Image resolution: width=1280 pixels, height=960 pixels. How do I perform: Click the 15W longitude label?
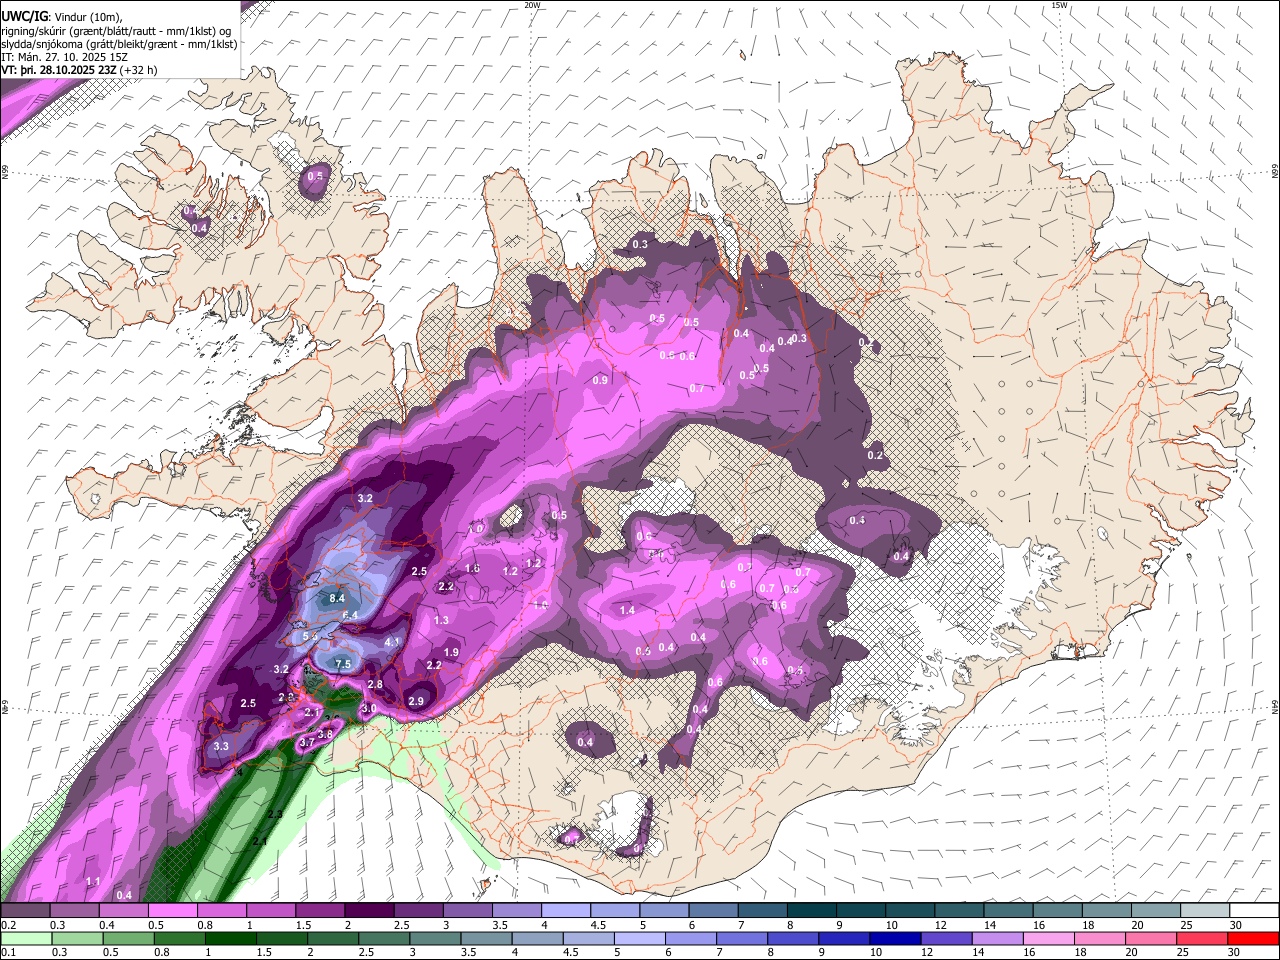1060,5
